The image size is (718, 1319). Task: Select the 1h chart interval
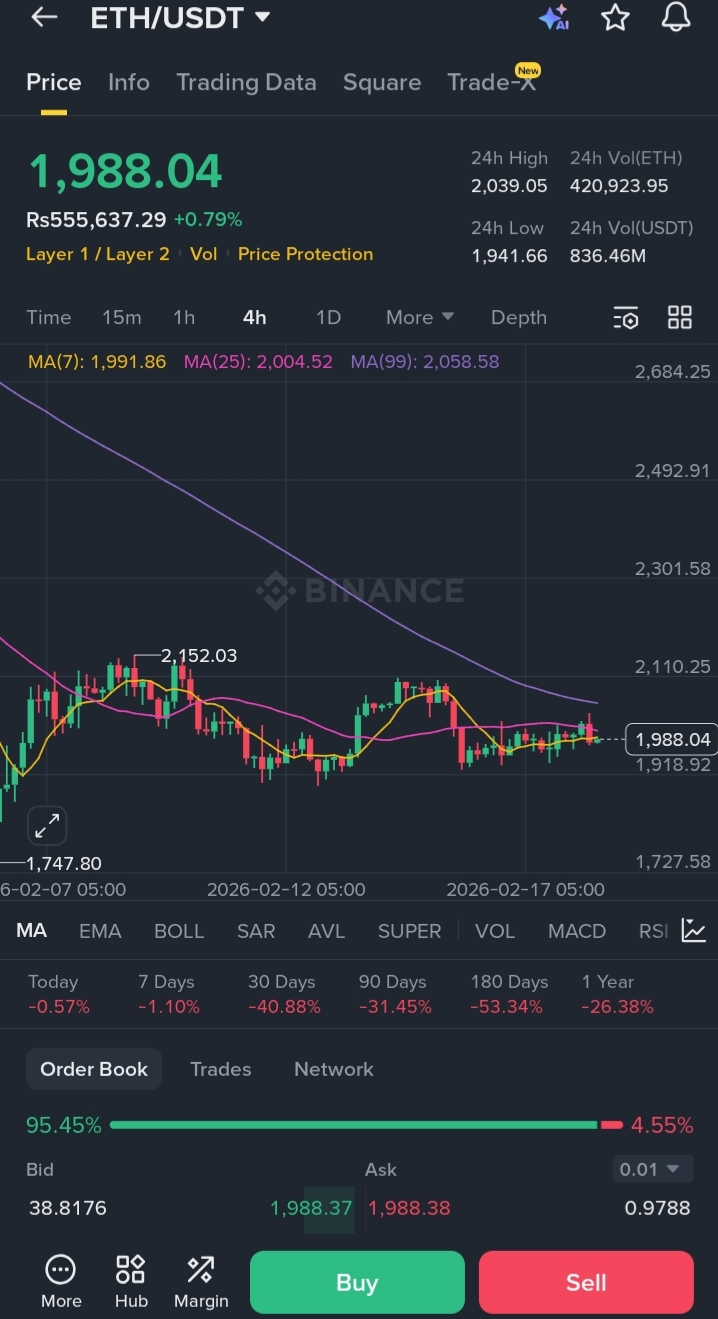point(184,317)
